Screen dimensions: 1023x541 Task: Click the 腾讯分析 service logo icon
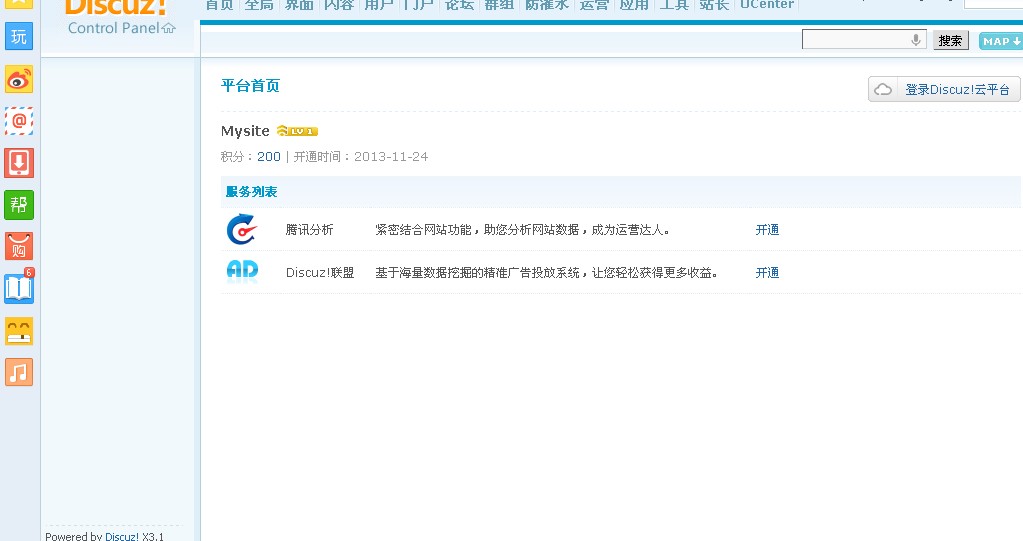[x=241, y=229]
